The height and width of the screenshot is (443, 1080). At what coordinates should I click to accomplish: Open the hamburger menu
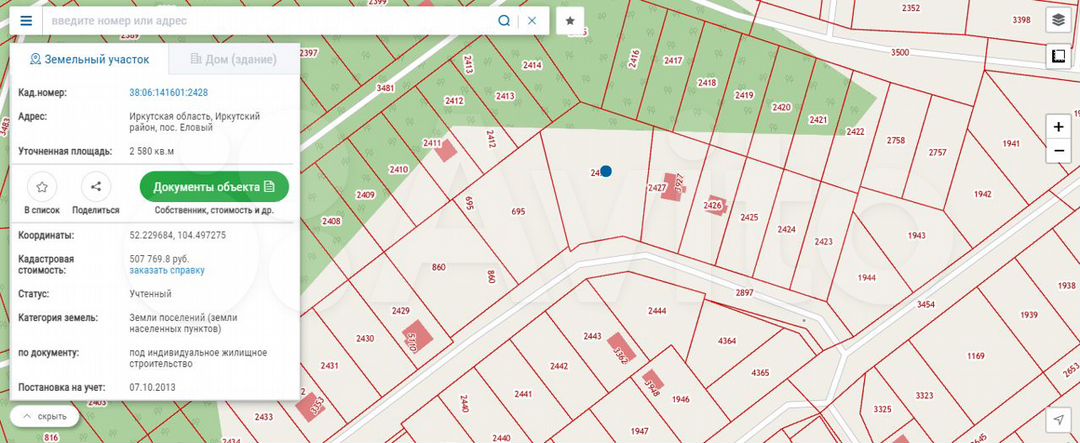[26, 20]
